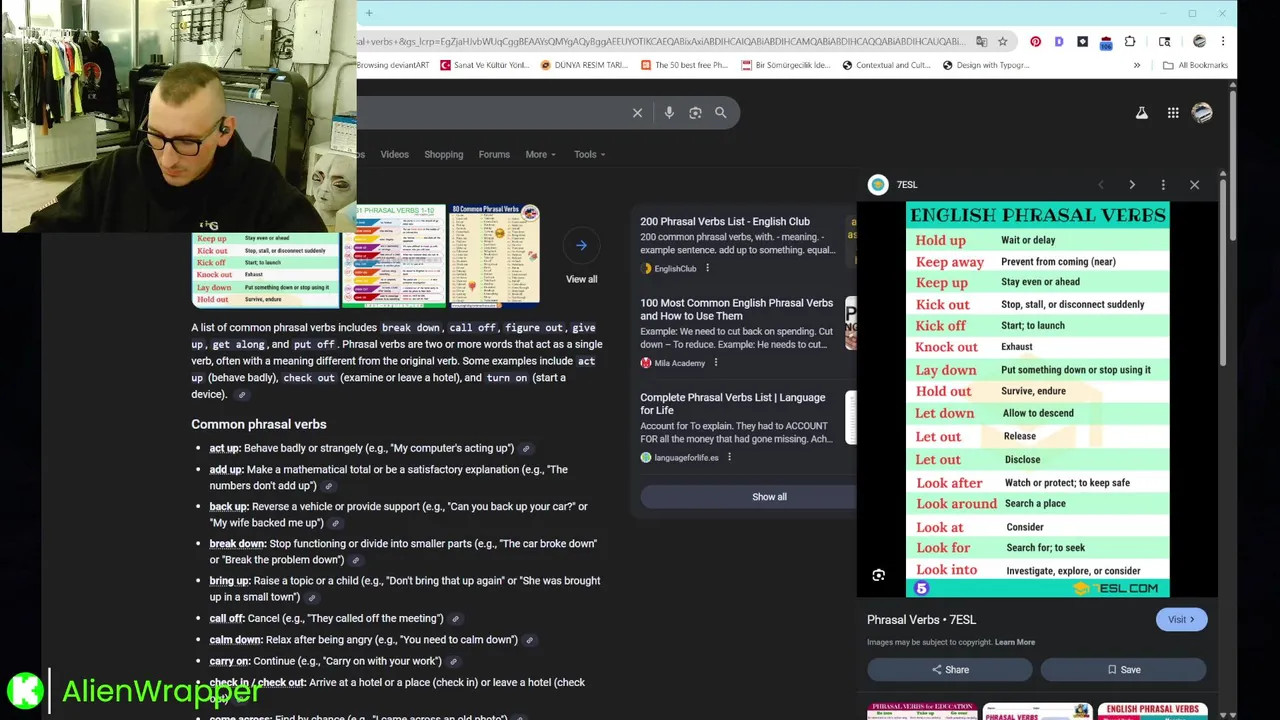Bookmark this page with the star icon
Viewport: 1280px width, 720px height.
(x=1002, y=42)
